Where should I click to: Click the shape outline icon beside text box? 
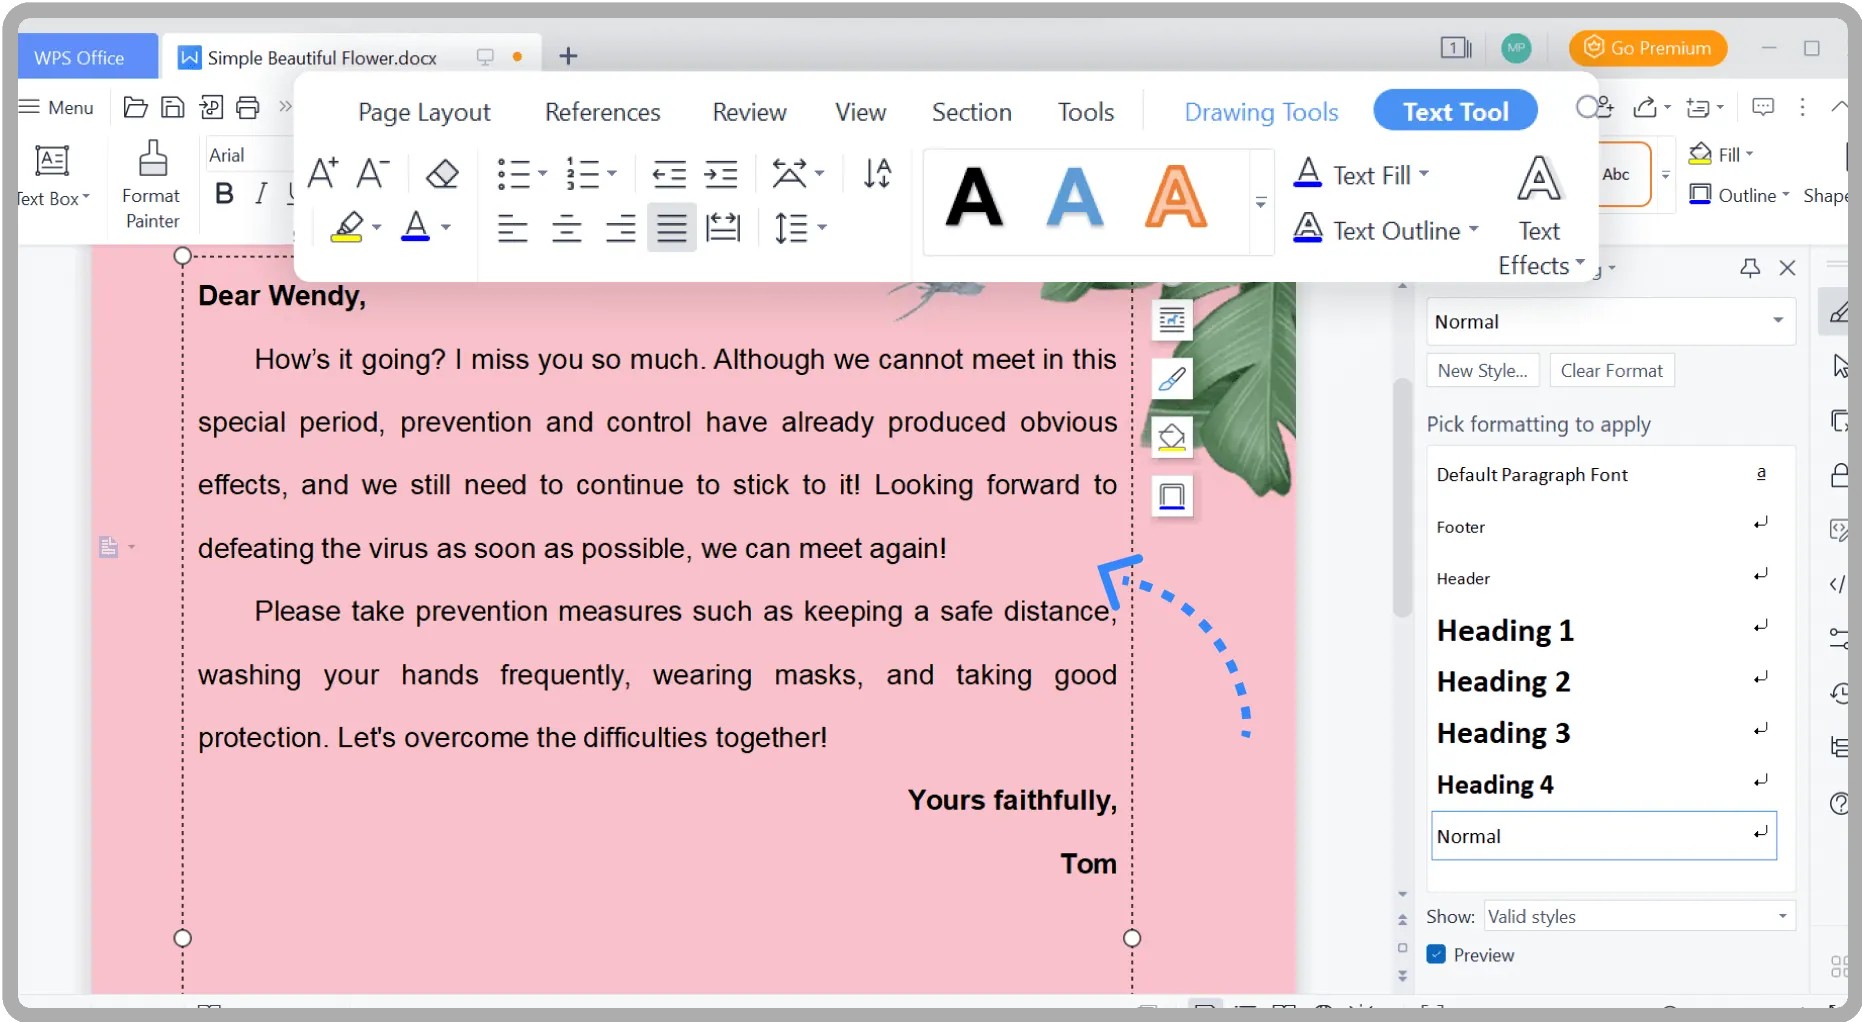[1172, 496]
